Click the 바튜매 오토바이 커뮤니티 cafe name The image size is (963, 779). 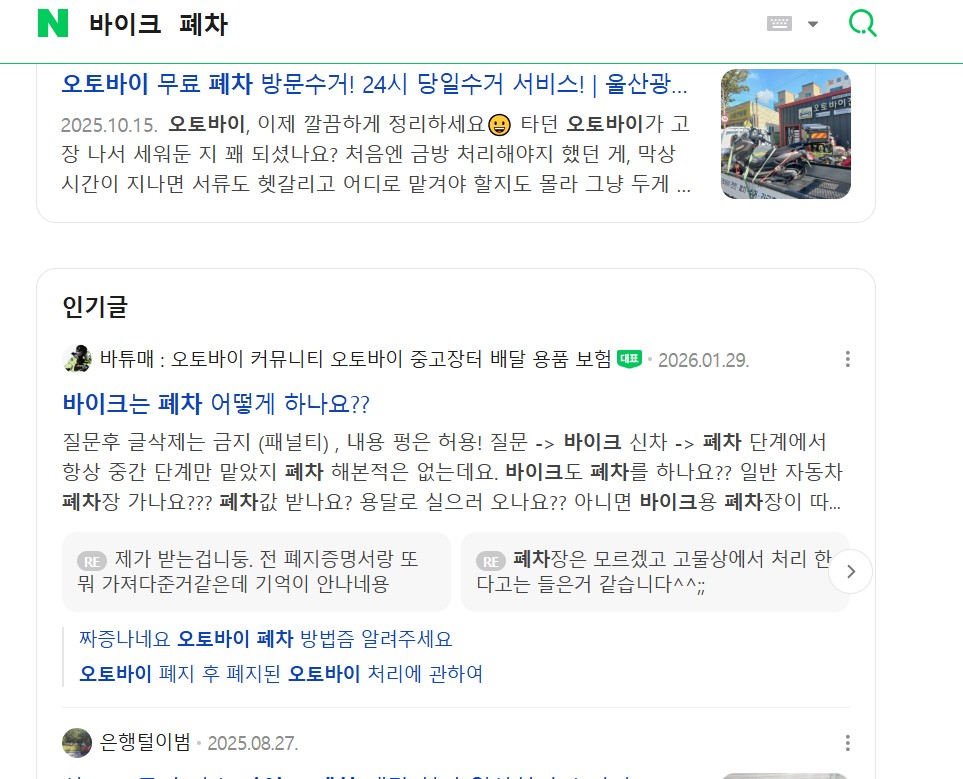coord(356,359)
